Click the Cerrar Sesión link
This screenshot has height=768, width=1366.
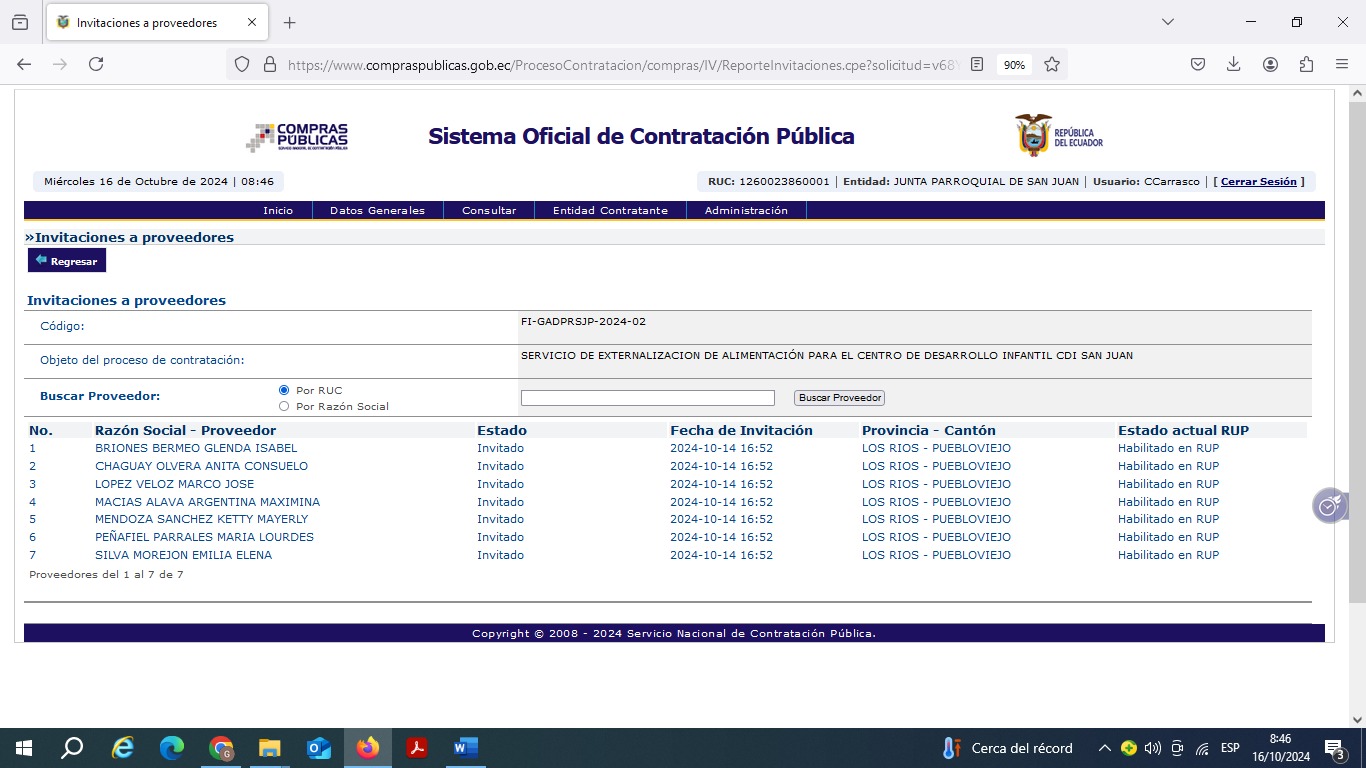[1258, 182]
